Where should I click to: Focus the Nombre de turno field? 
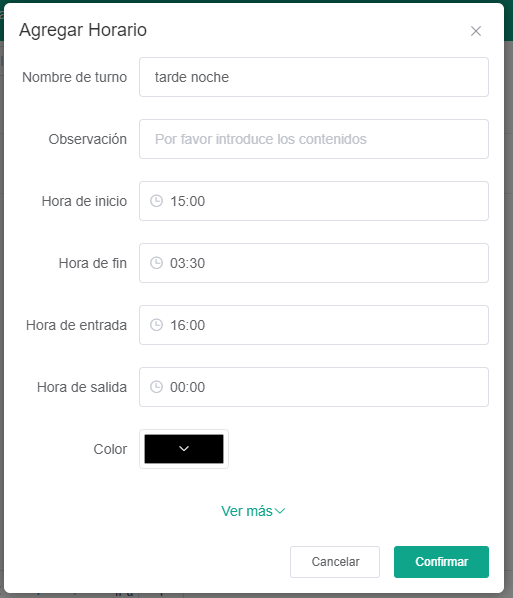[x=314, y=77]
